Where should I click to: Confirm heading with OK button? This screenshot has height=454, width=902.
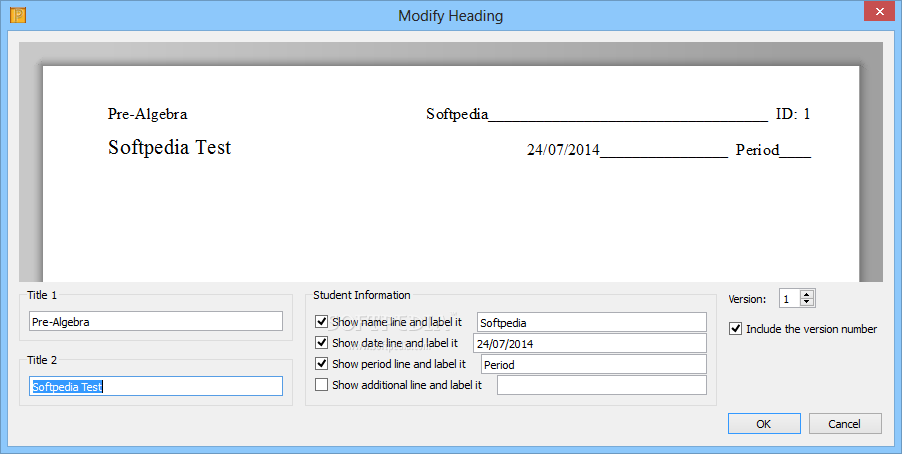[x=764, y=424]
